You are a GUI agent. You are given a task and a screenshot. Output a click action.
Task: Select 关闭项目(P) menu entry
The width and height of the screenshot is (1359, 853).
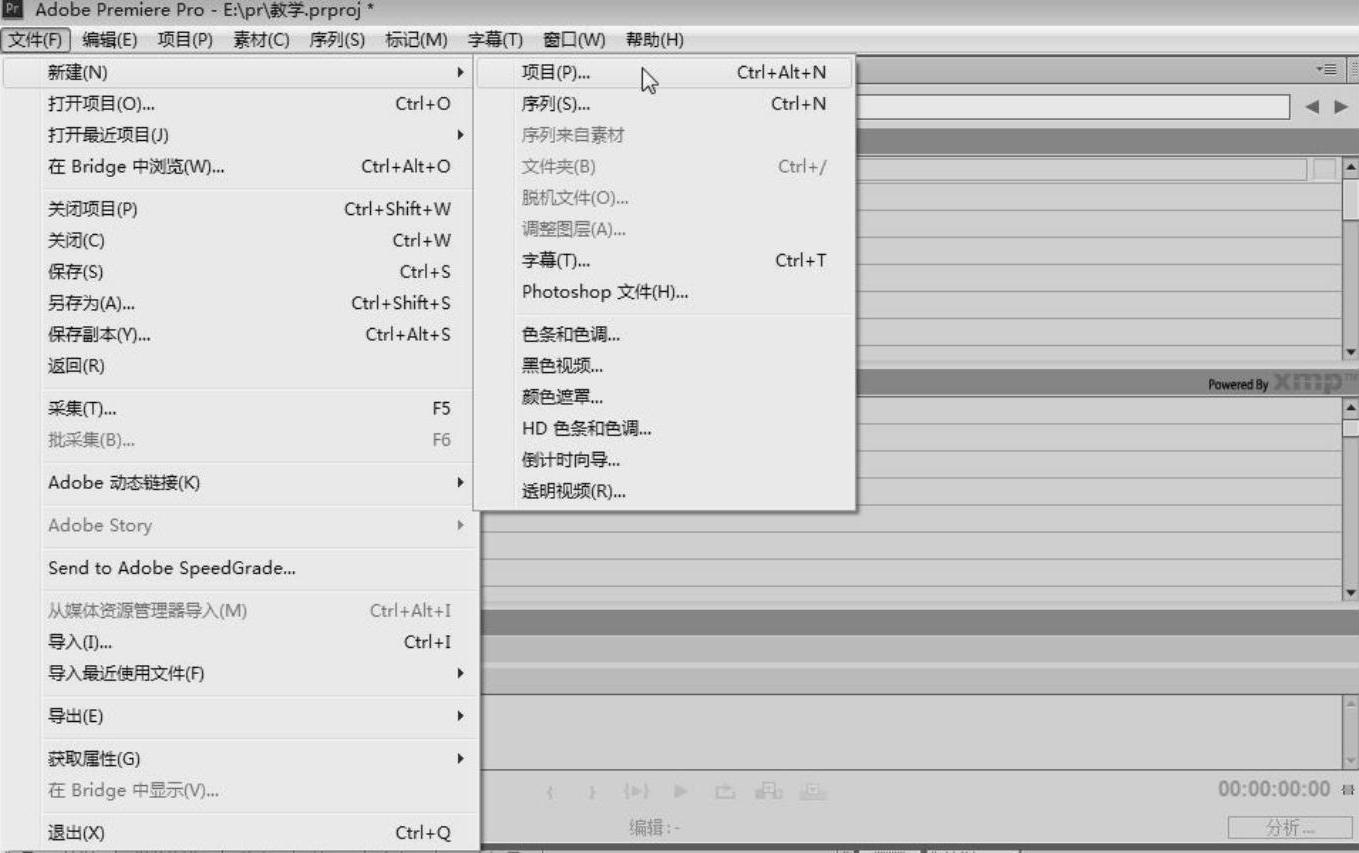coord(240,209)
